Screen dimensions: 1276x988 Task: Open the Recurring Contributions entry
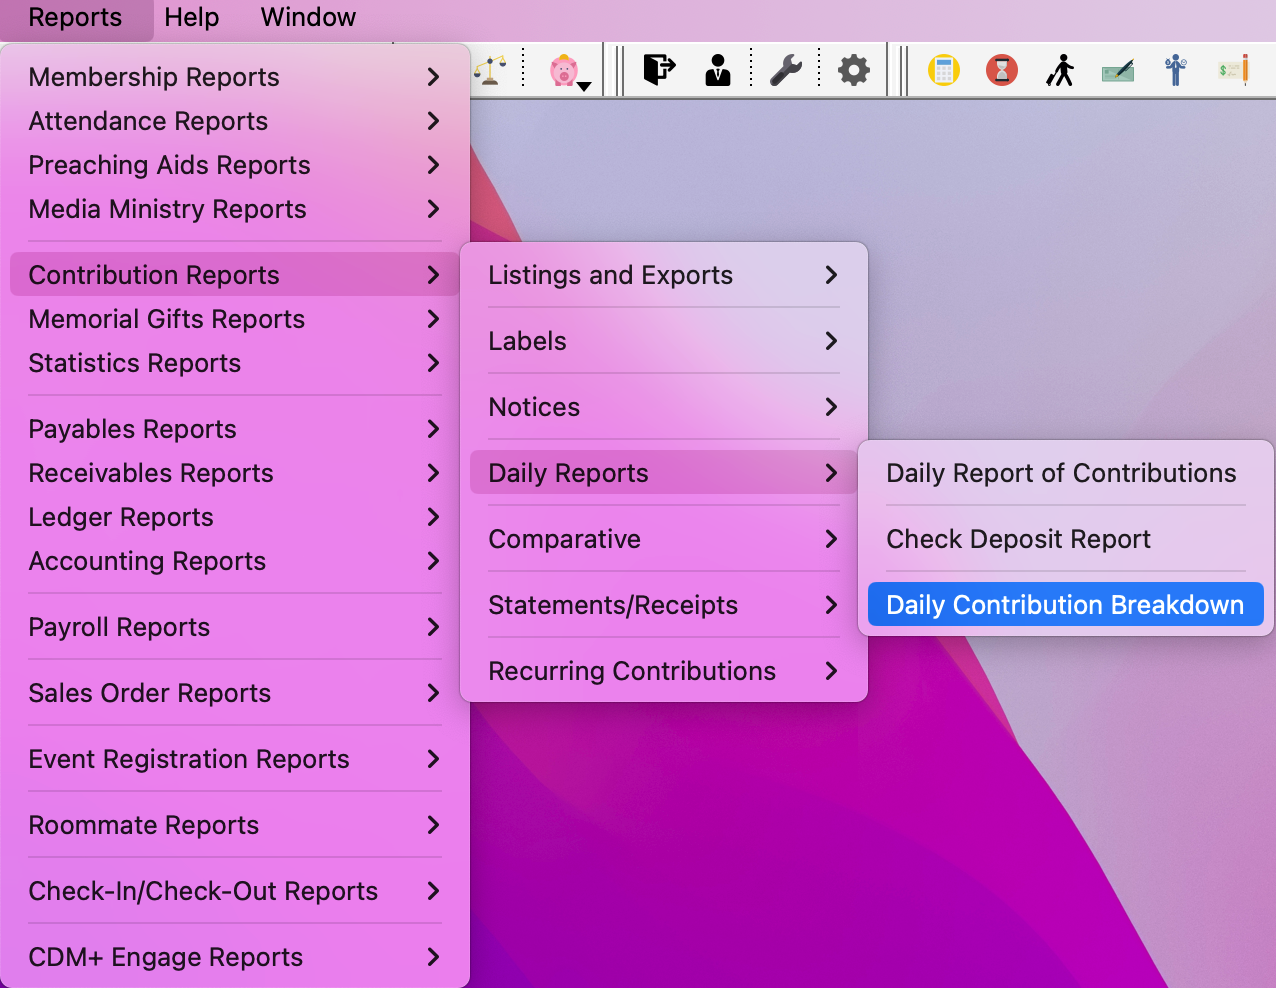[x=631, y=671]
